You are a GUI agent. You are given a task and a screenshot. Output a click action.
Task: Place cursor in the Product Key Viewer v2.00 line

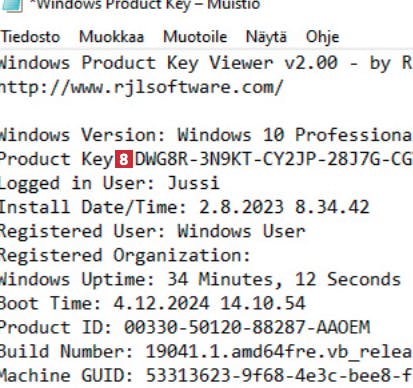(x=206, y=63)
